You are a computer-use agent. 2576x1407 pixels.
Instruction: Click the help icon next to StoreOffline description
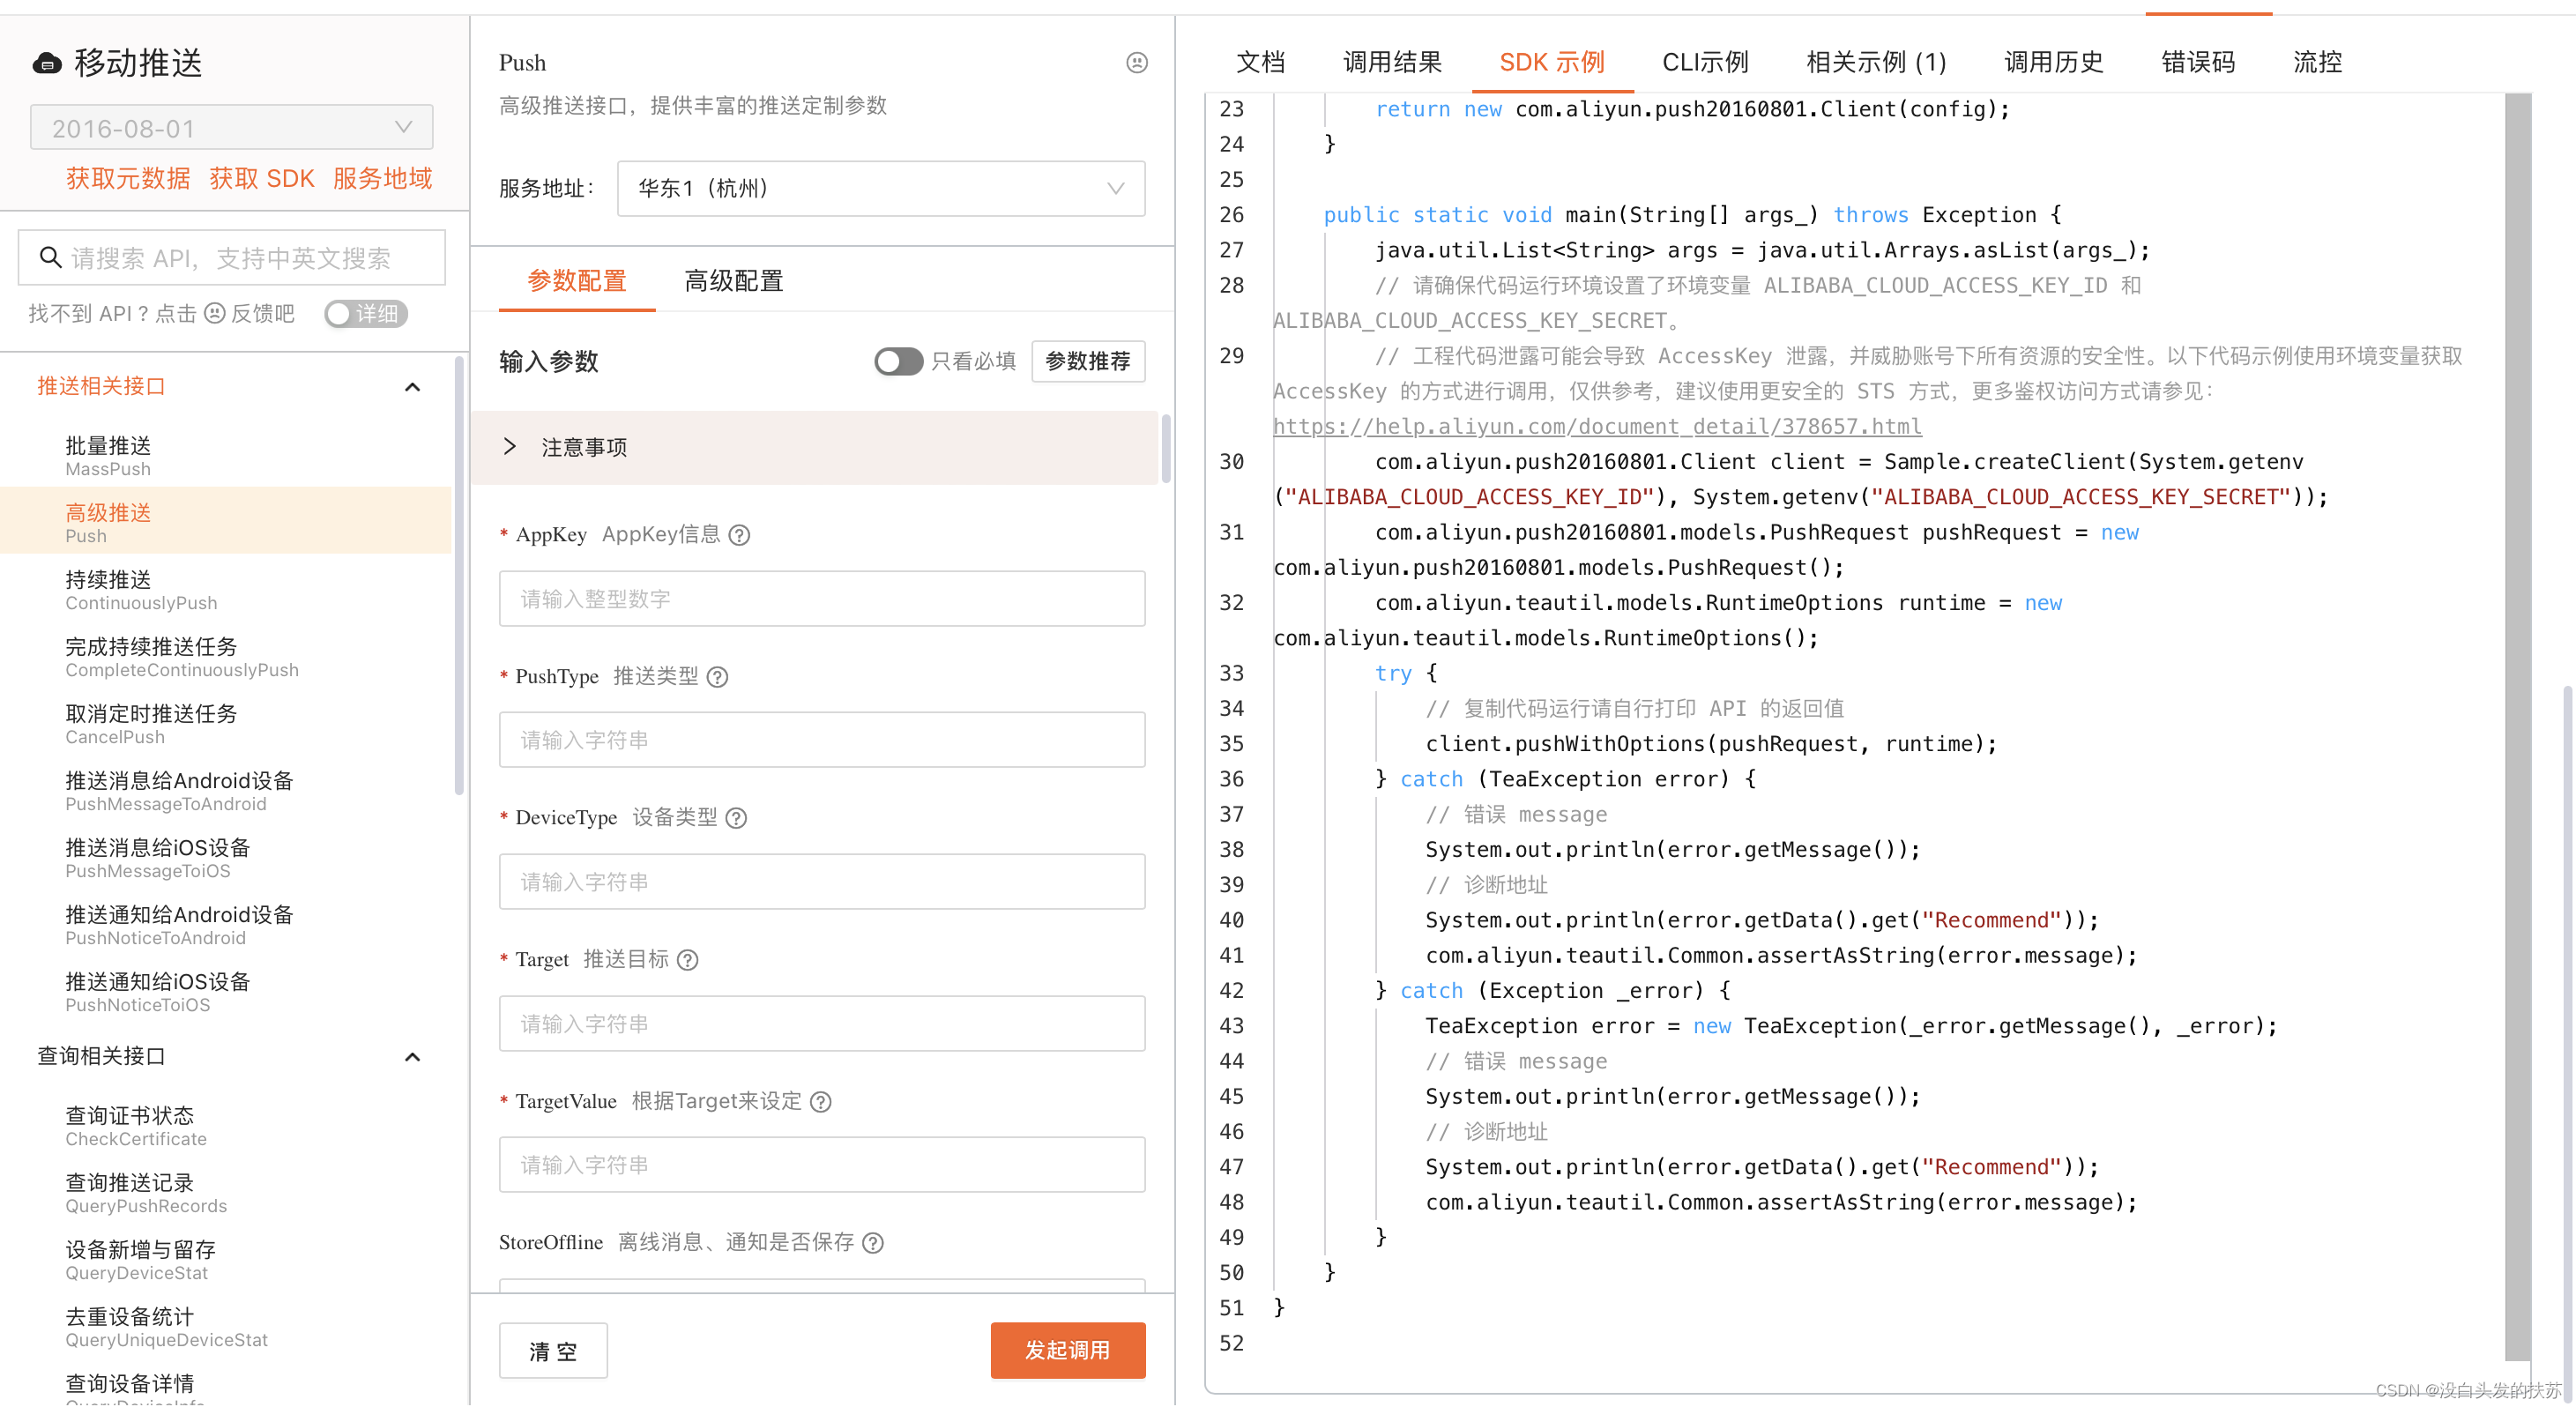pyautogui.click(x=873, y=1243)
